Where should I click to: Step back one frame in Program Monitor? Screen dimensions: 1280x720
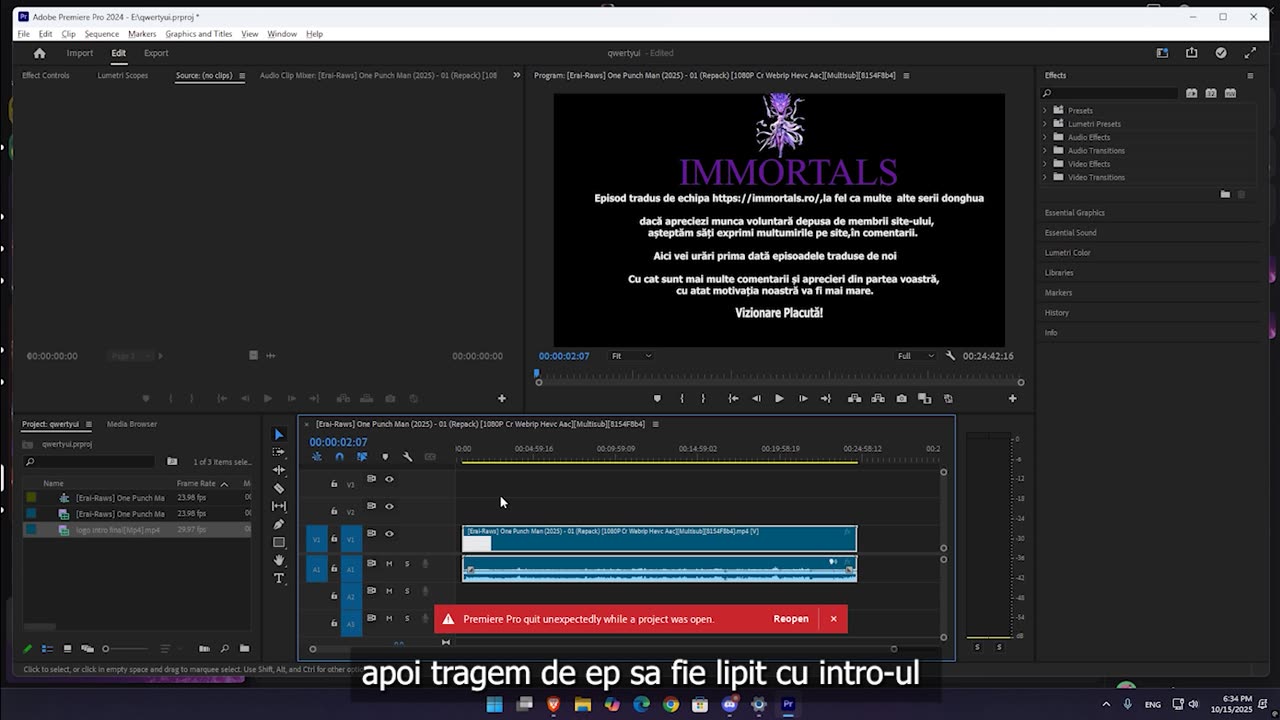(x=757, y=398)
